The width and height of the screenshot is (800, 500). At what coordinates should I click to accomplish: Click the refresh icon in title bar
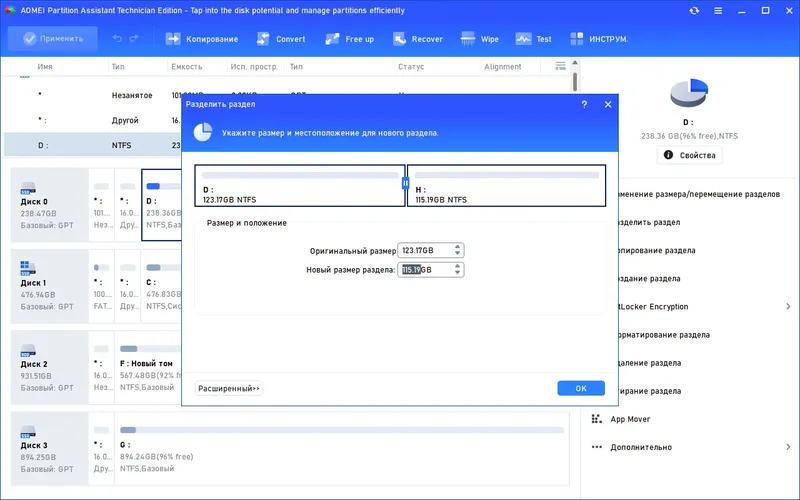(x=694, y=10)
